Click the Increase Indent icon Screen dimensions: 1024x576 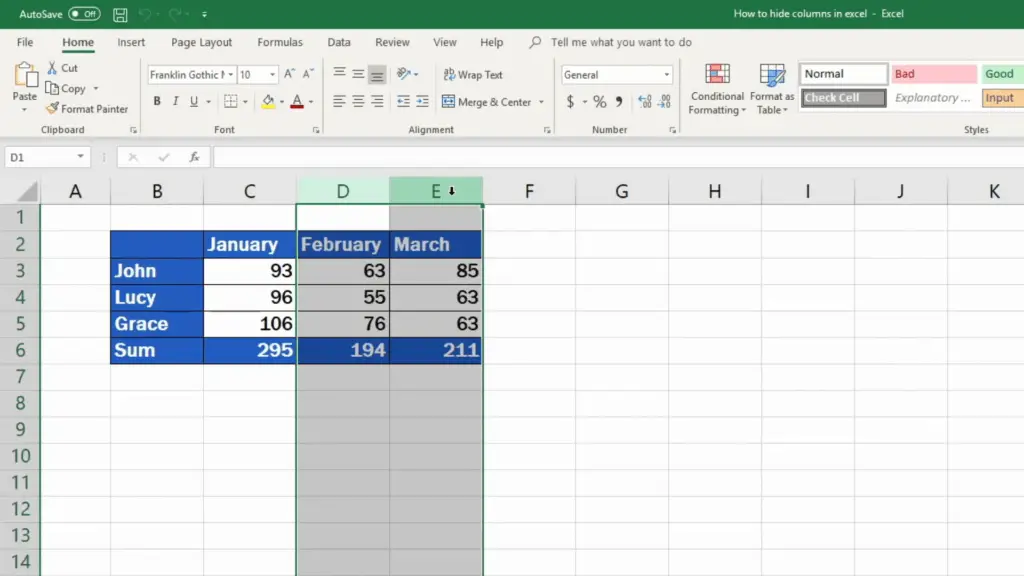tap(422, 102)
